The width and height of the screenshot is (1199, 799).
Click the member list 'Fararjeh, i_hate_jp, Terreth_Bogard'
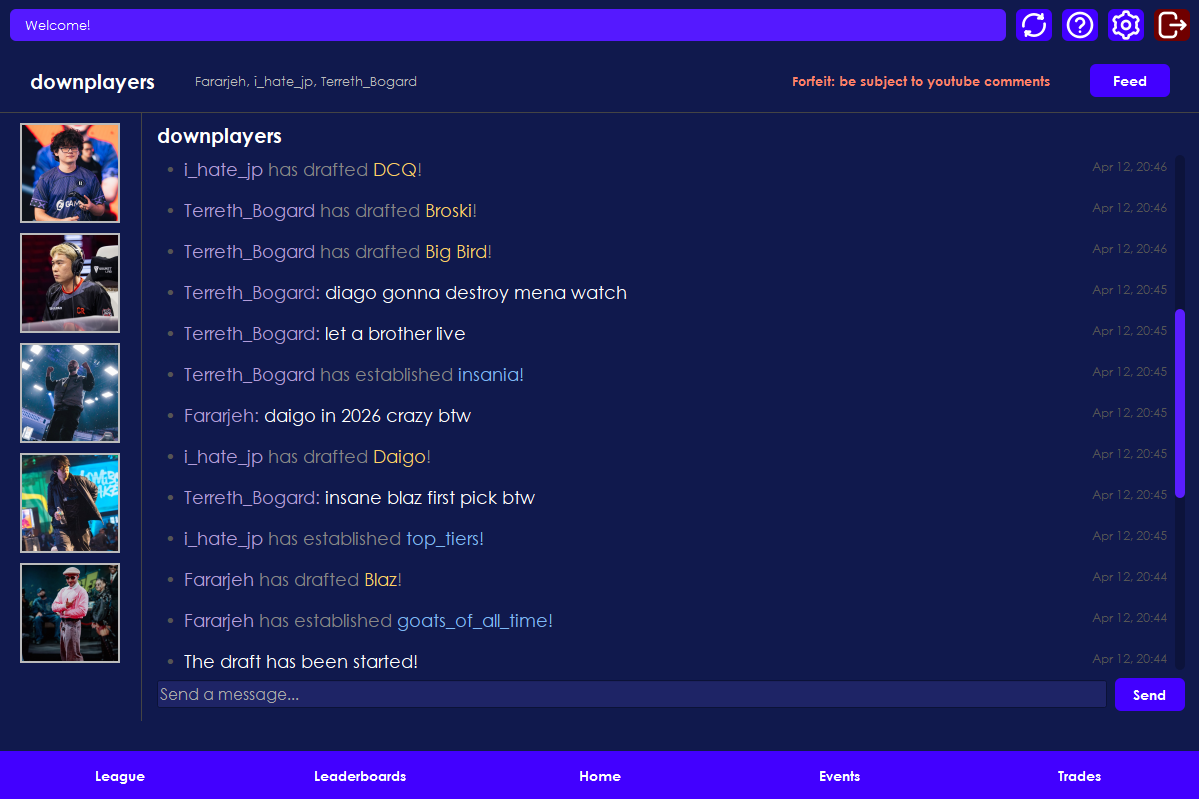[x=306, y=82]
